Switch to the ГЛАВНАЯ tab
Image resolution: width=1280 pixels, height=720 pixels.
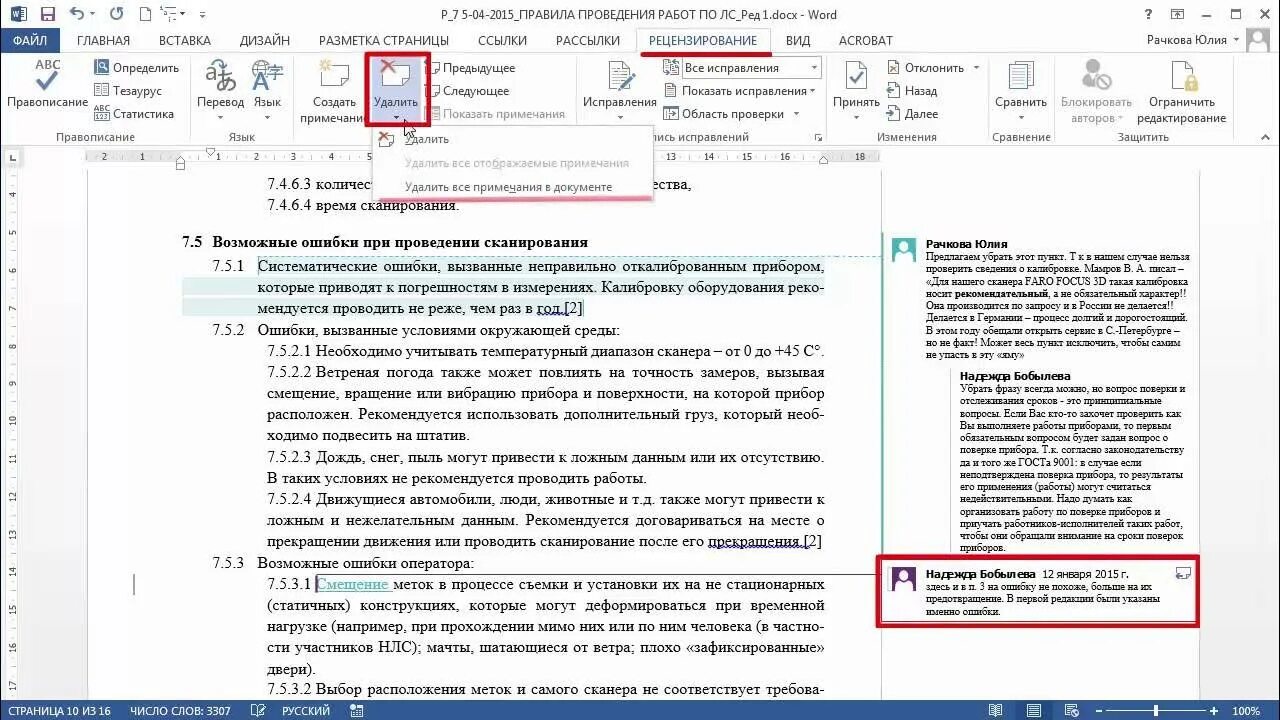[104, 41]
